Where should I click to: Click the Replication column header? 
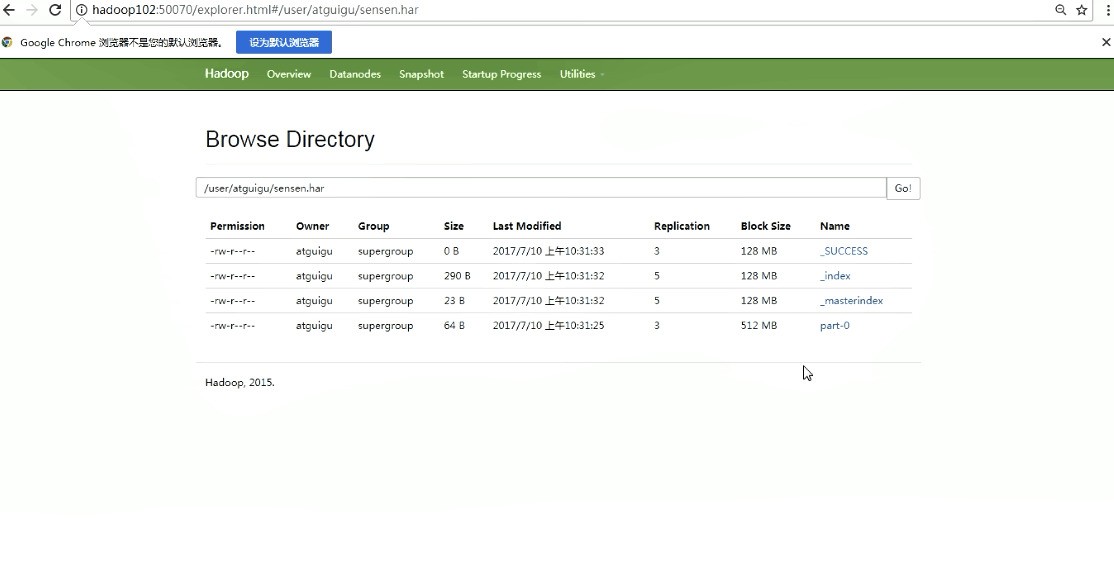681,226
